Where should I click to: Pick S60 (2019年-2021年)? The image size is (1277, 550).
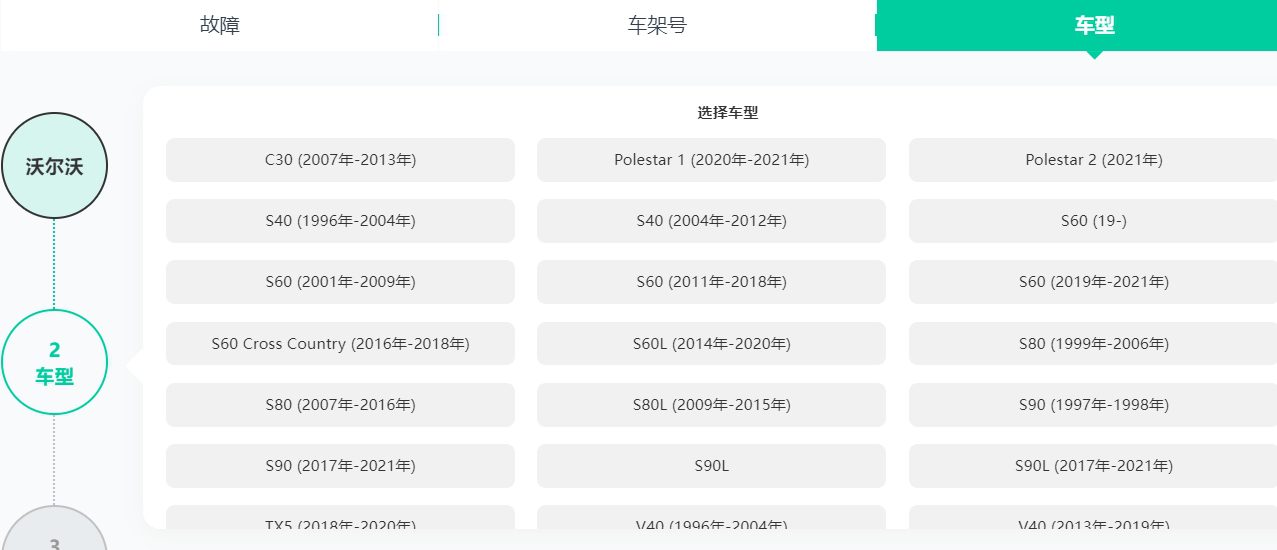click(x=1093, y=282)
